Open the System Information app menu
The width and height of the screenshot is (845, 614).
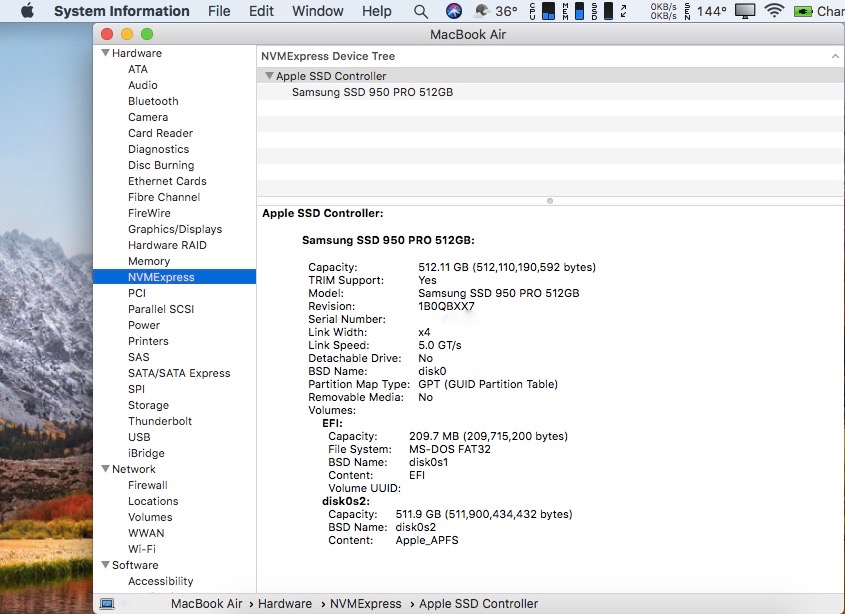pos(122,11)
